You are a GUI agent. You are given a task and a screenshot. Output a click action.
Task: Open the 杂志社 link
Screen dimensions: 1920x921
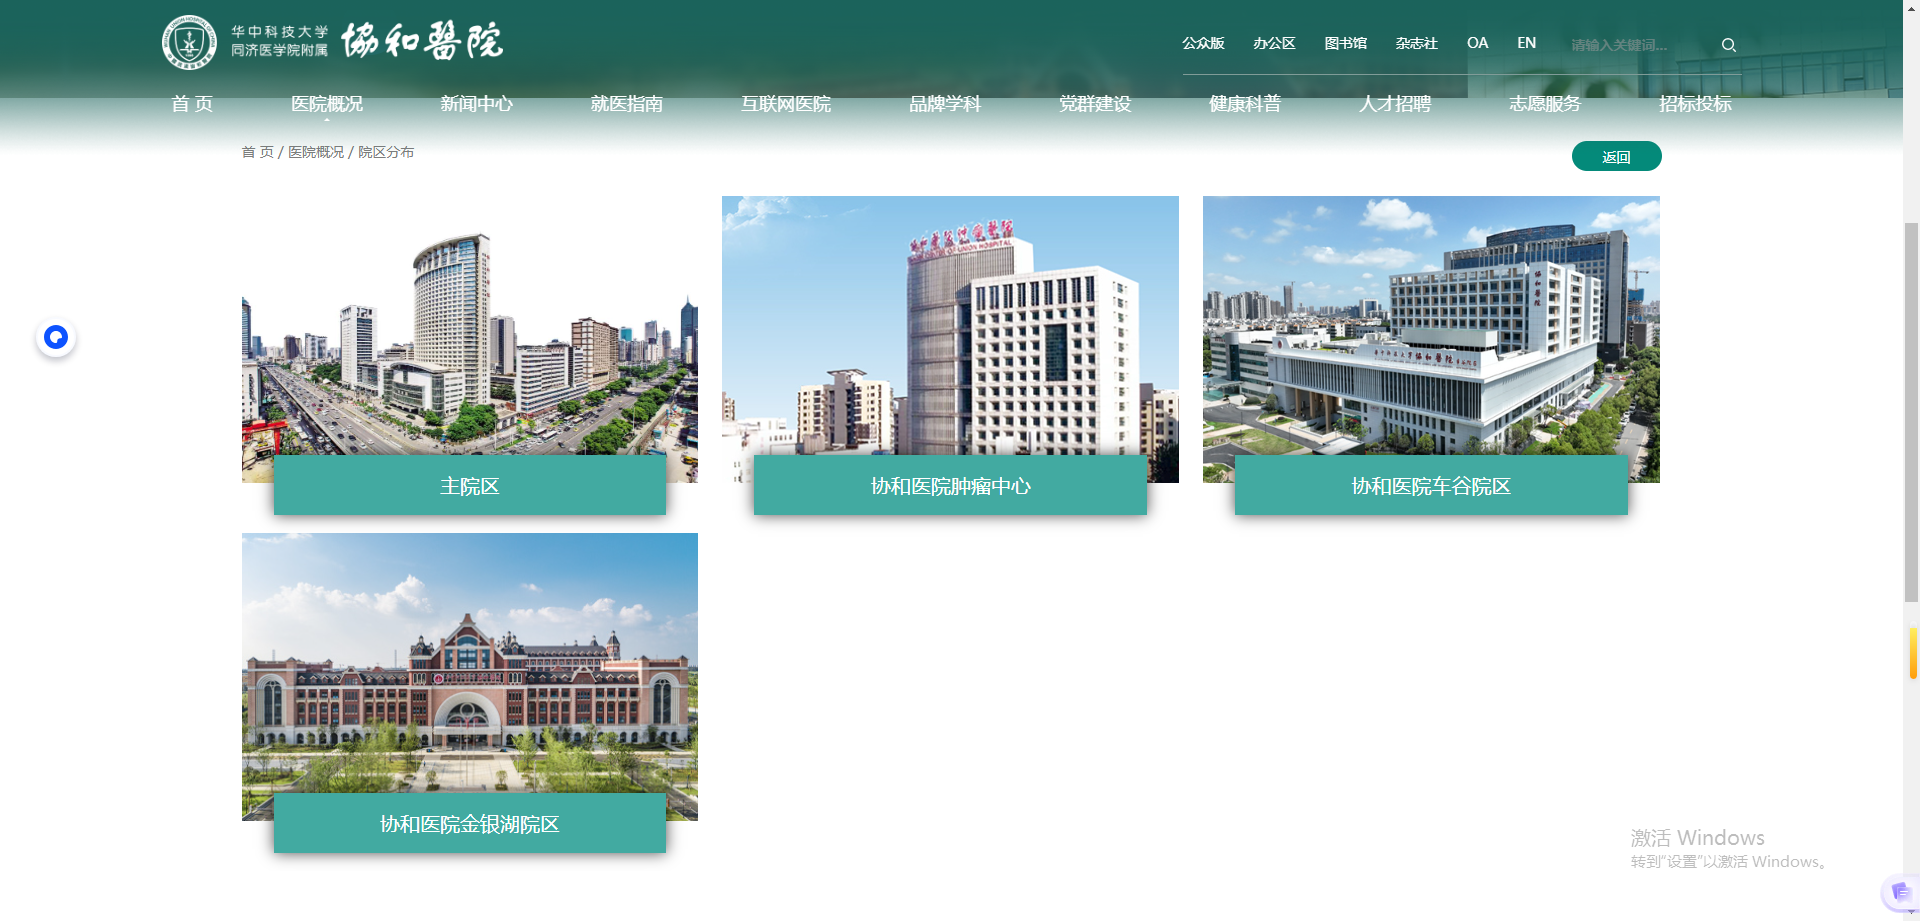point(1416,43)
